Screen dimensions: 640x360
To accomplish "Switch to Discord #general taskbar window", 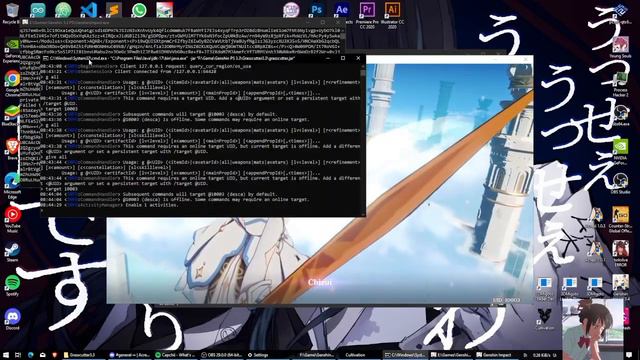I will tap(131, 355).
